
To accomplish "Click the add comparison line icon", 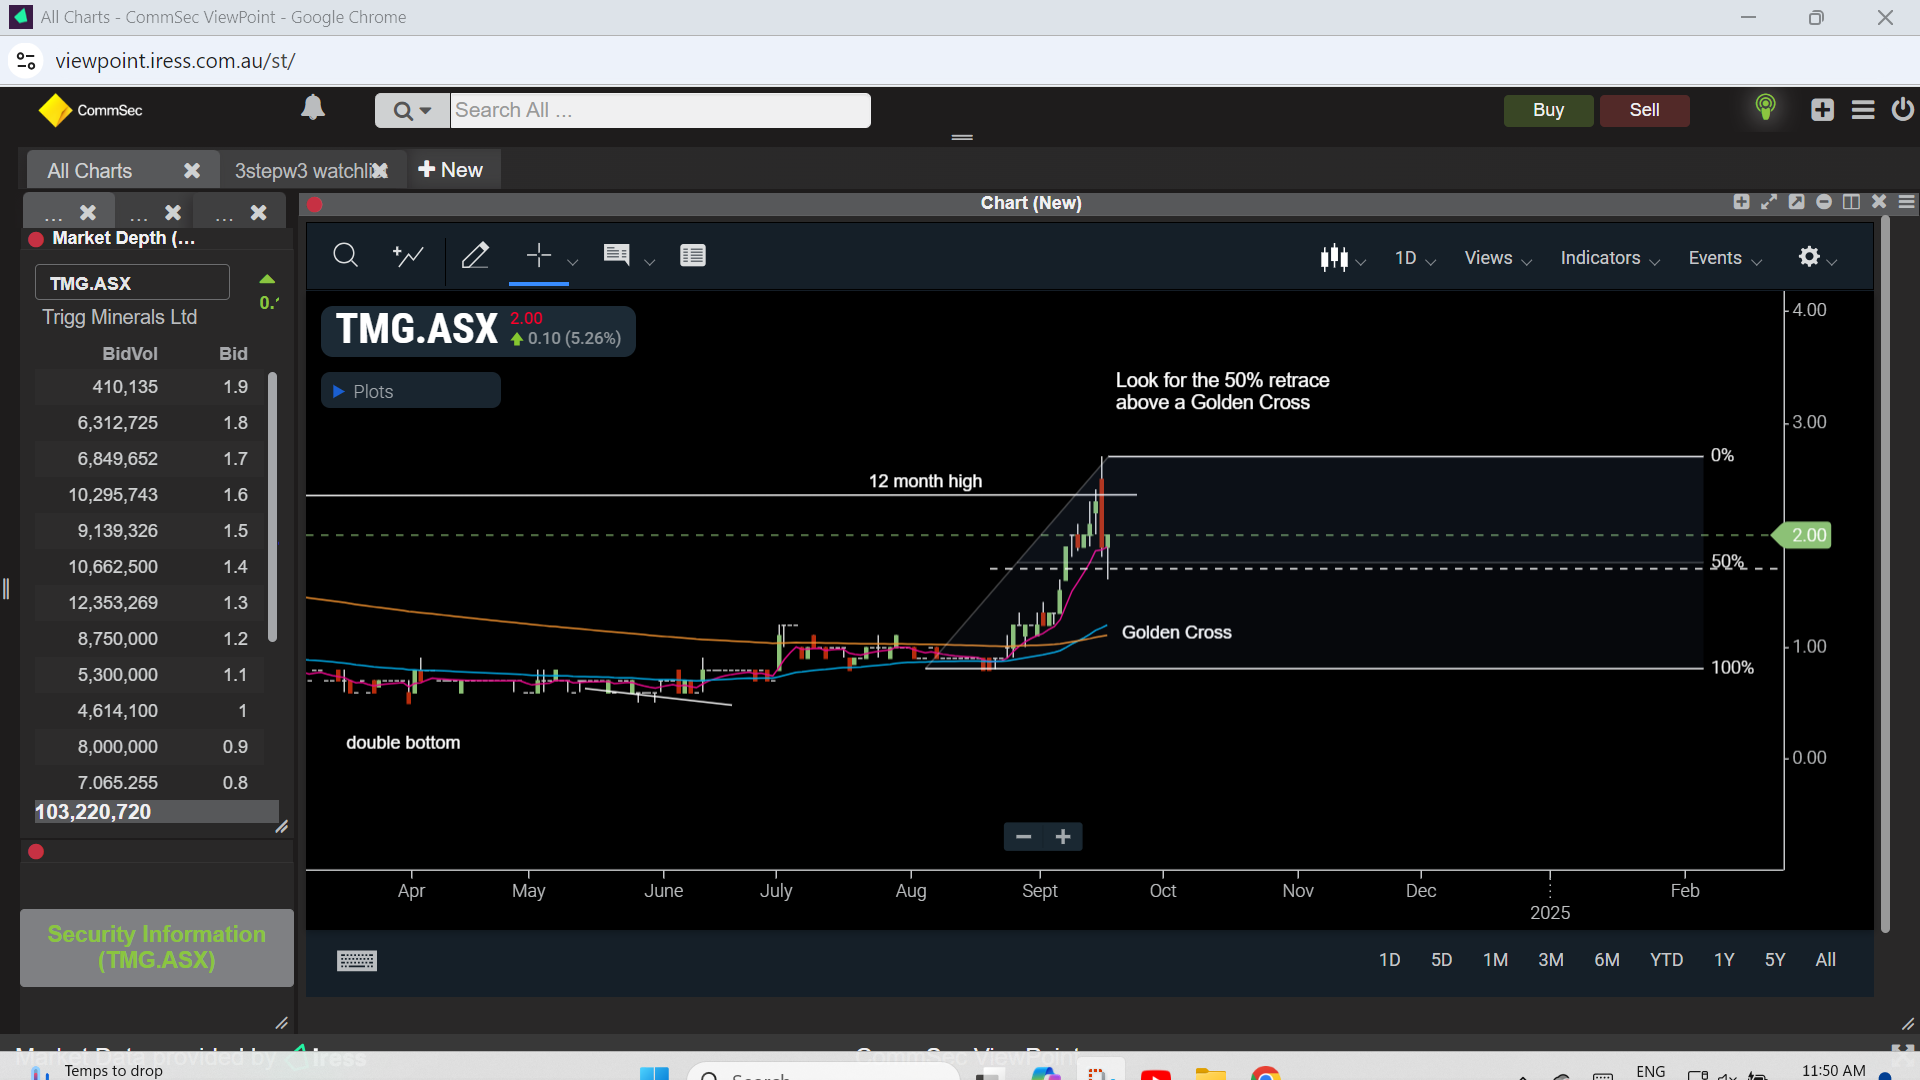I will (x=408, y=256).
